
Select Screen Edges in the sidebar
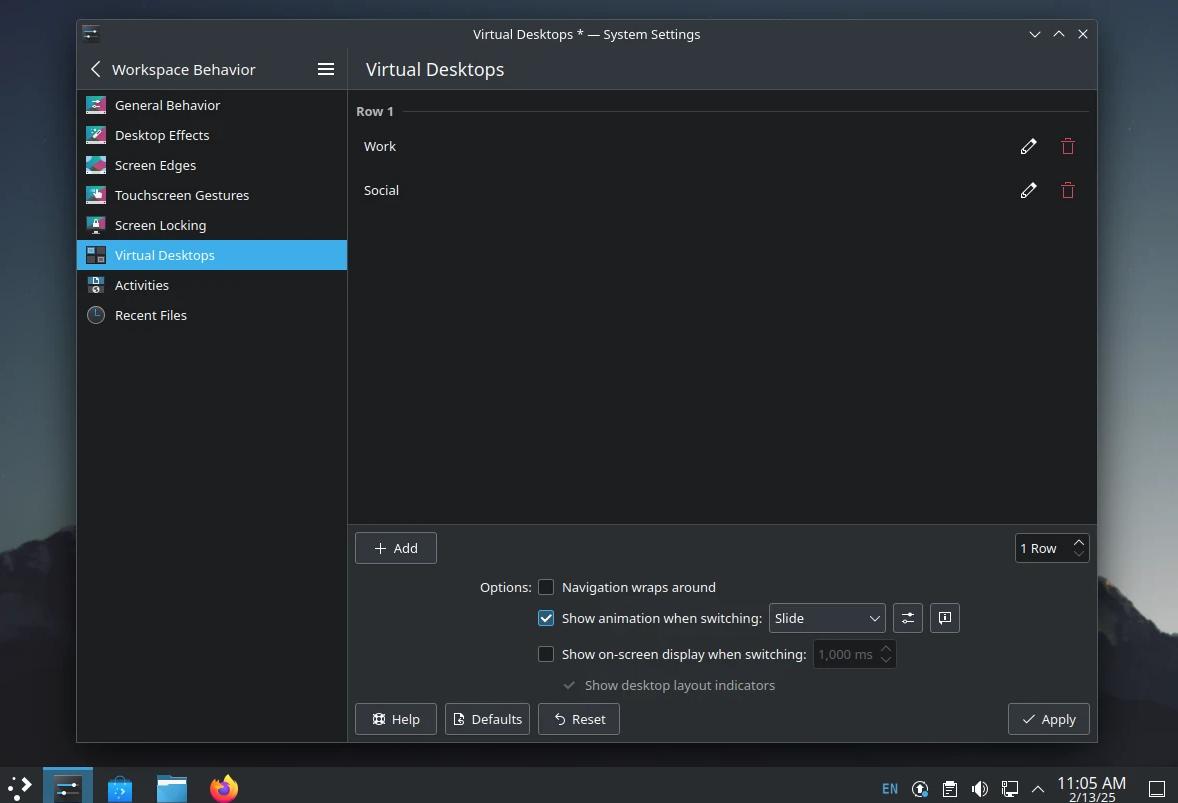(156, 165)
